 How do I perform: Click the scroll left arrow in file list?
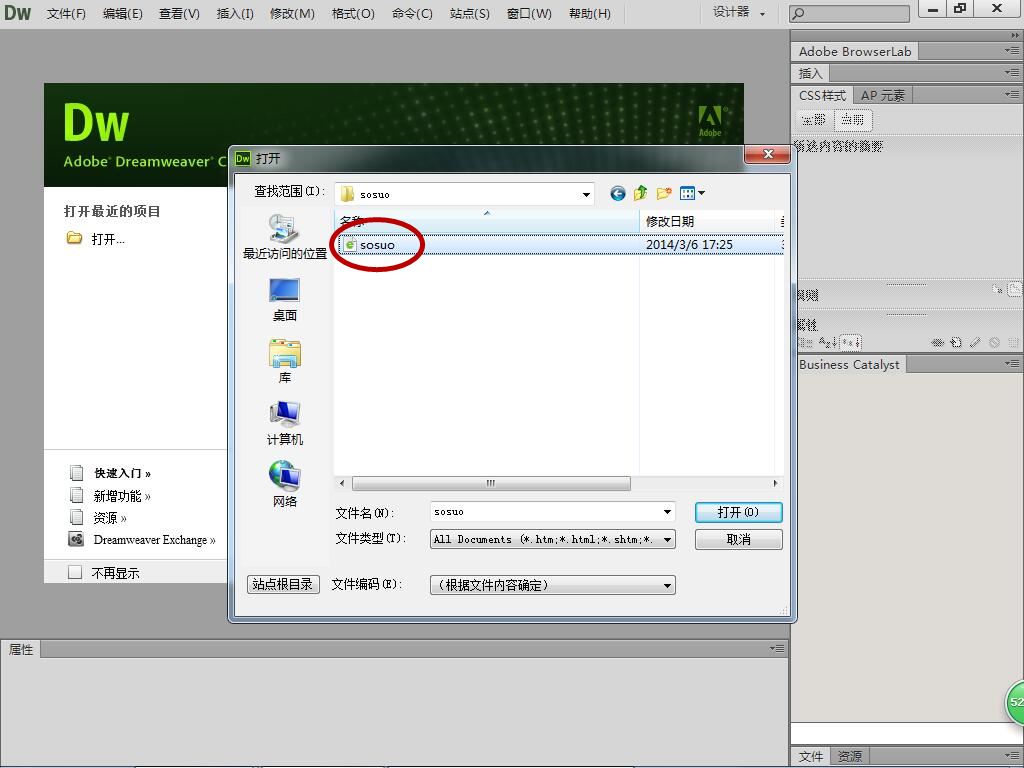(342, 483)
